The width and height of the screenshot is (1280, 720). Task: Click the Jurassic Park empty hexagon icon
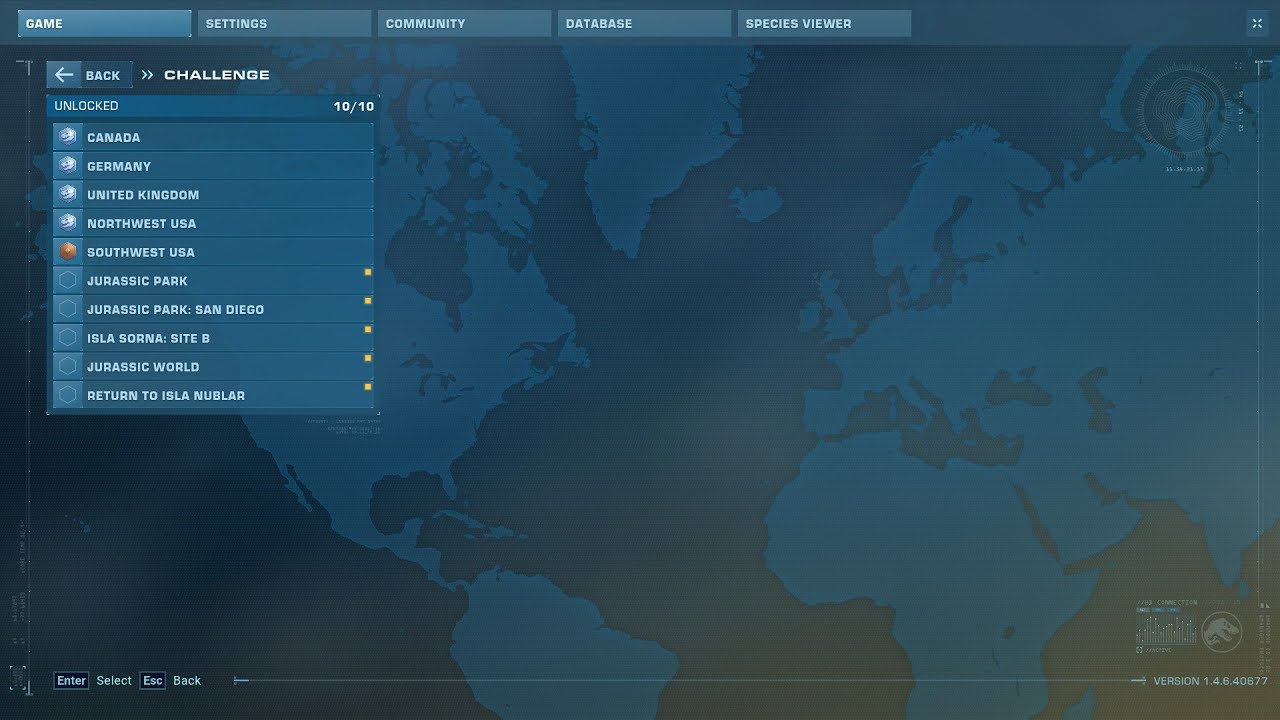tap(68, 281)
